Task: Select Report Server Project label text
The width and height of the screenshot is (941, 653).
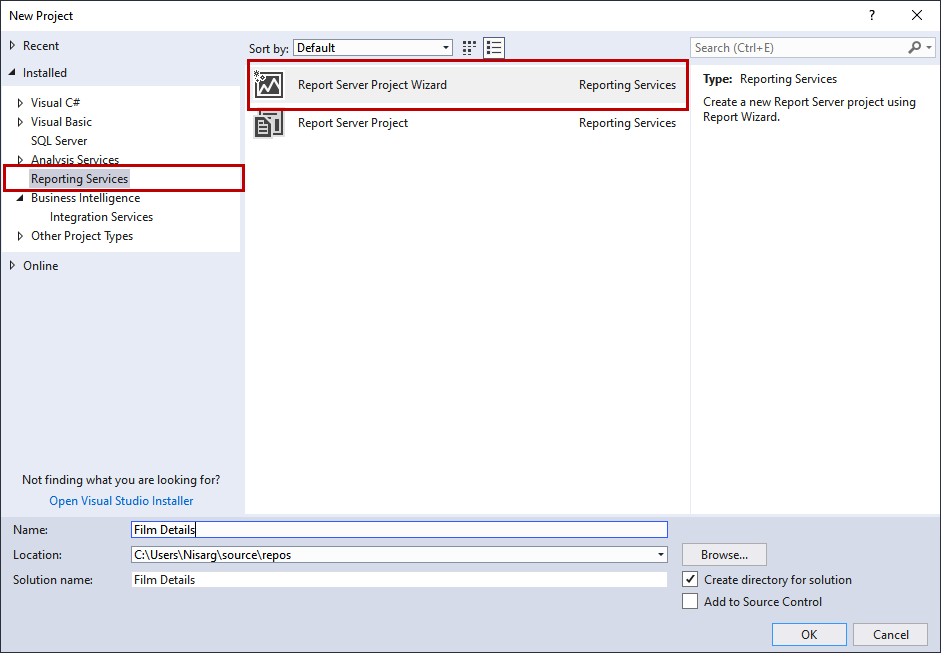Action: (353, 123)
